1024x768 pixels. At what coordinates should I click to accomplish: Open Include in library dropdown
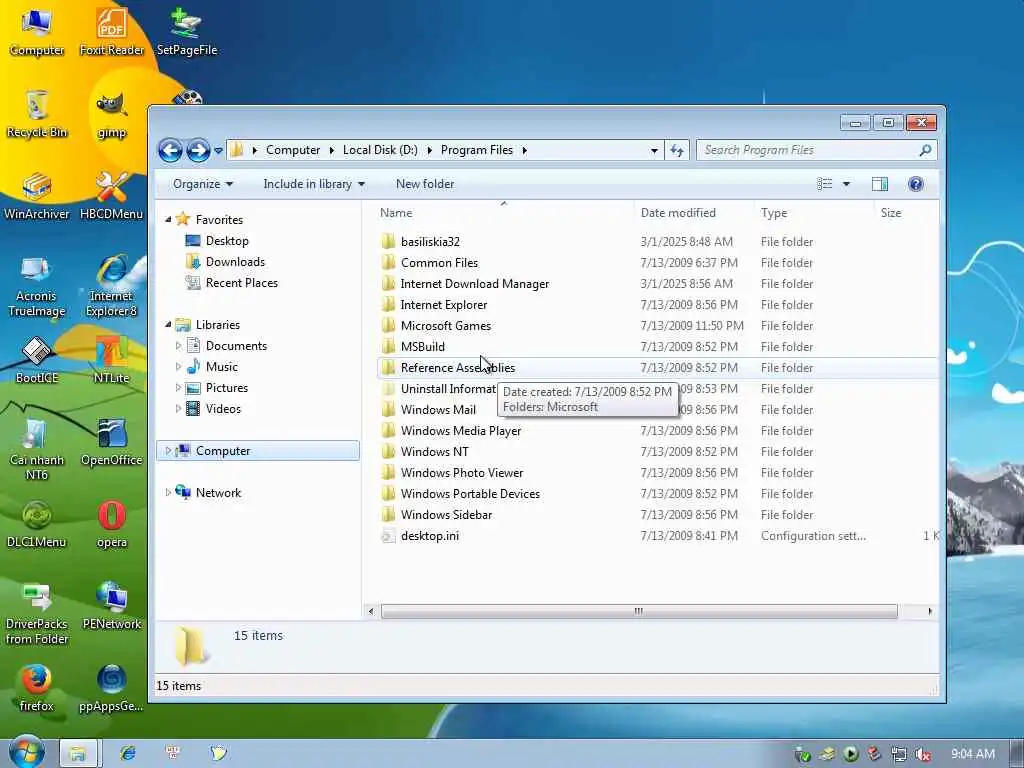tap(314, 184)
